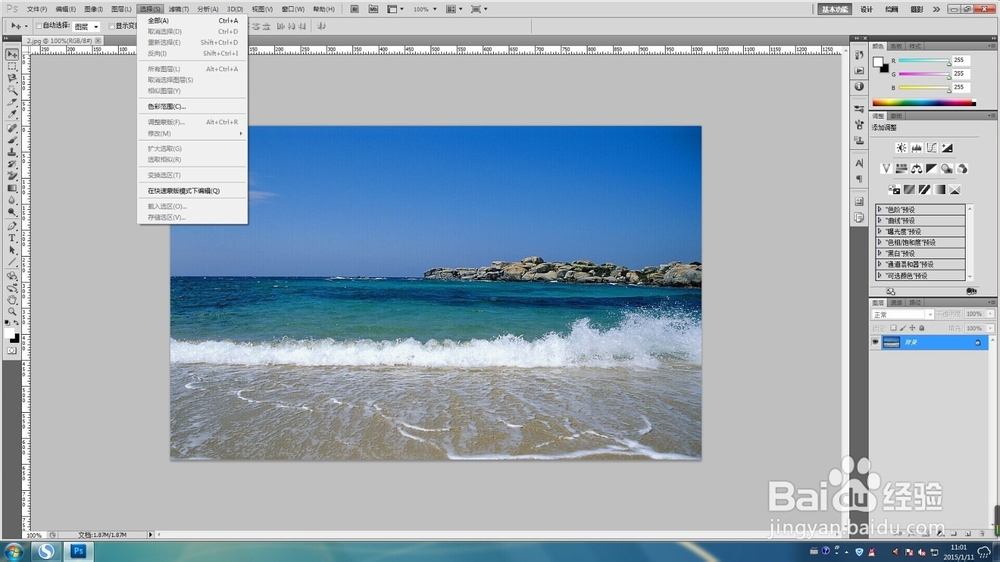Viewport: 1000px width, 562px height.
Task: Switch to the 设计 workspace
Action: (866, 9)
